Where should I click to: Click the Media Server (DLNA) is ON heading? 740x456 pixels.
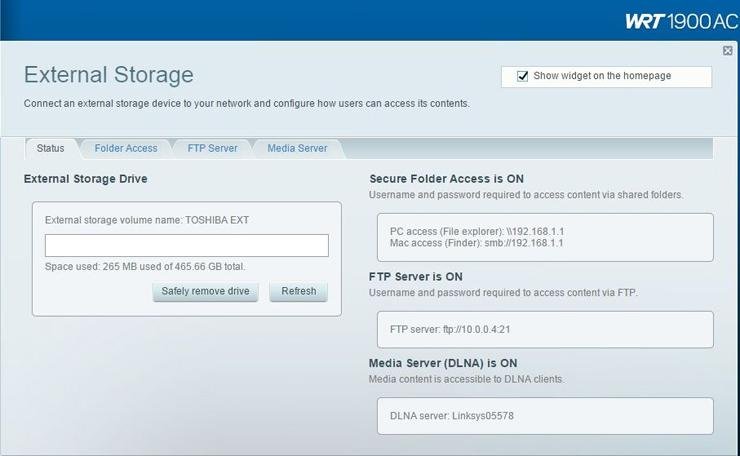(443, 363)
